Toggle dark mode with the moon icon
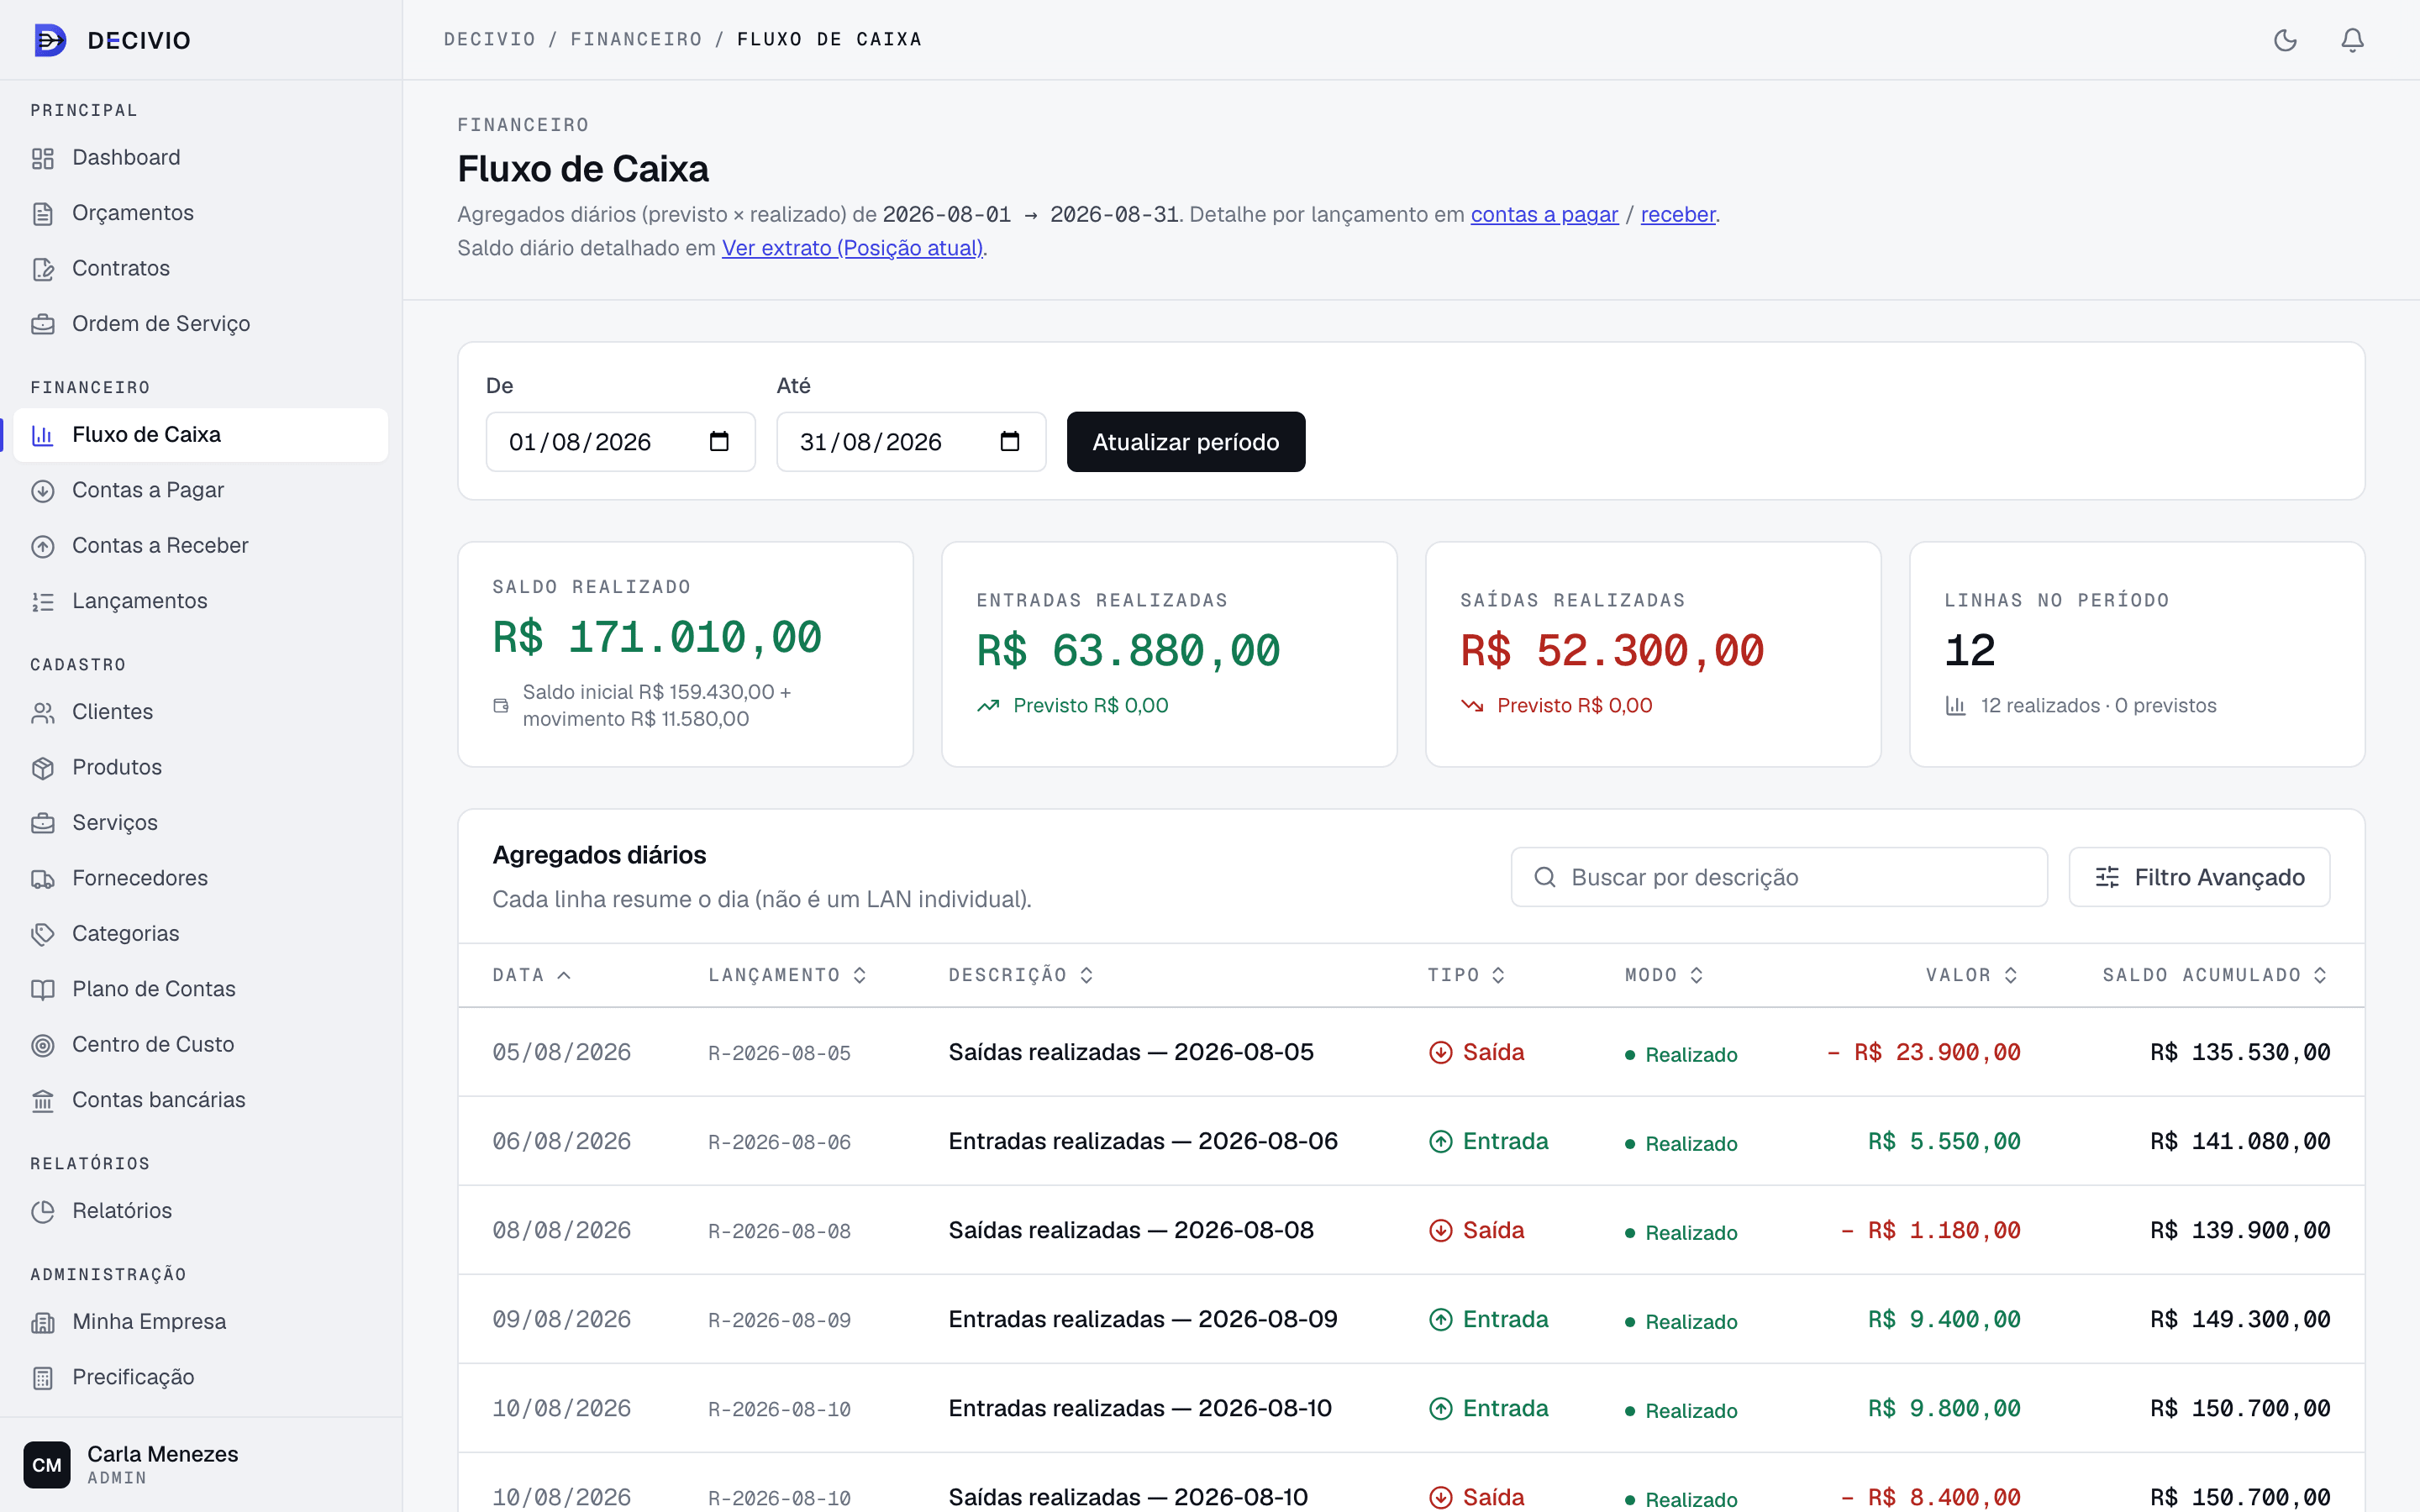 click(x=2285, y=40)
